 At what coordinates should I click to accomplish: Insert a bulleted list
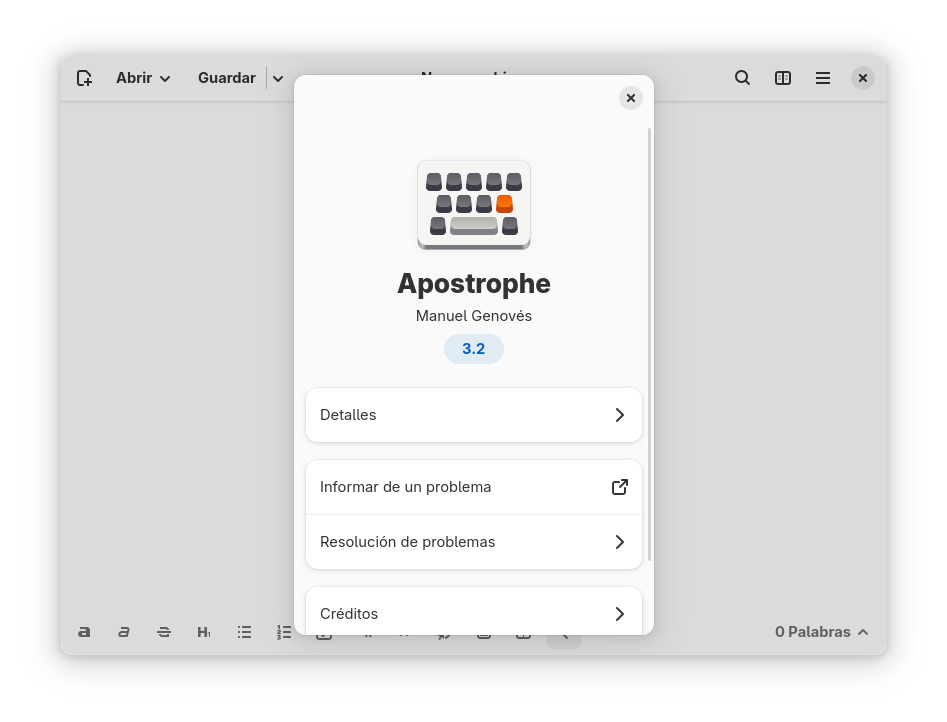coord(244,632)
